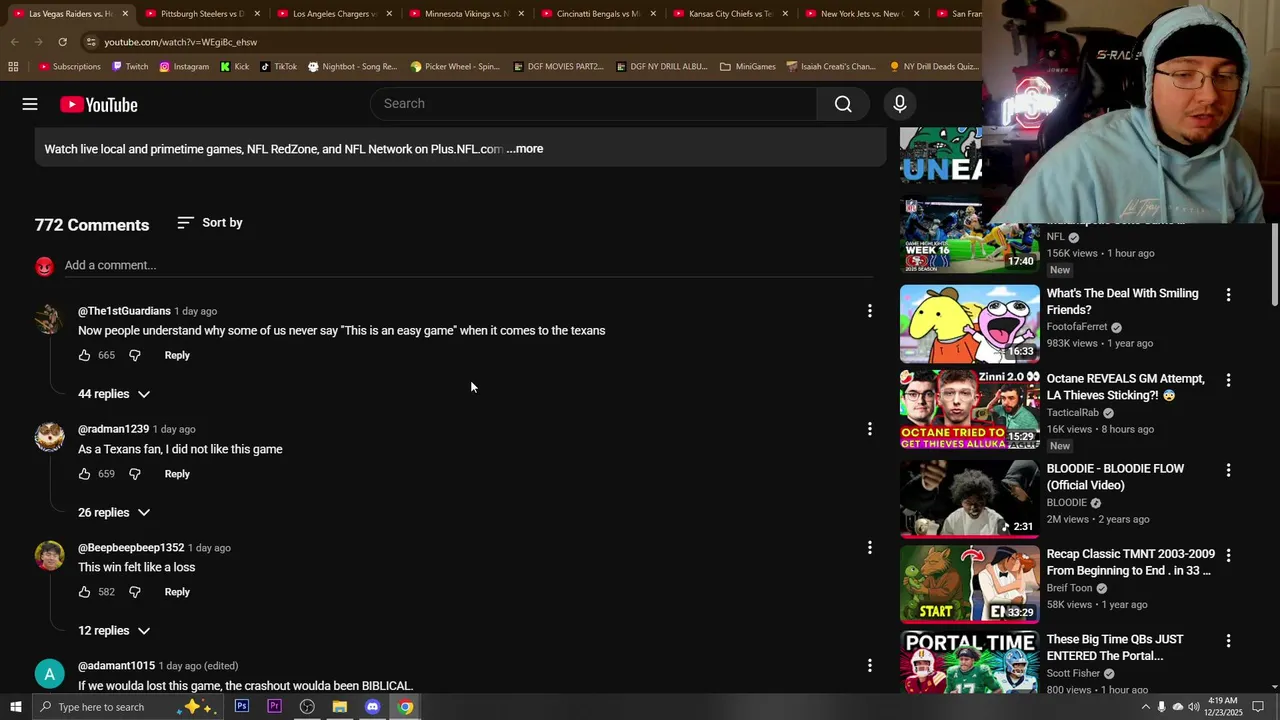Click the page vertical scrollbar
The width and height of the screenshot is (1280, 720).
point(1274,265)
